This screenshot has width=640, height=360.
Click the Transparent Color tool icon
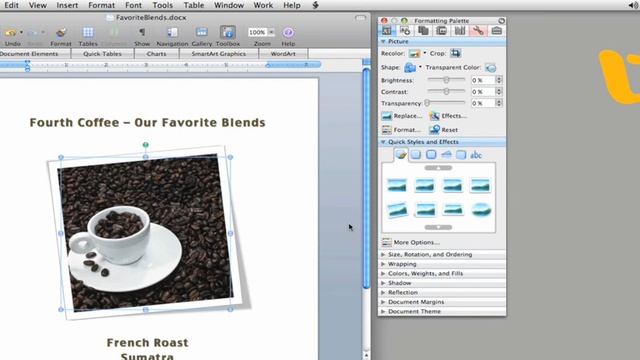(491, 67)
